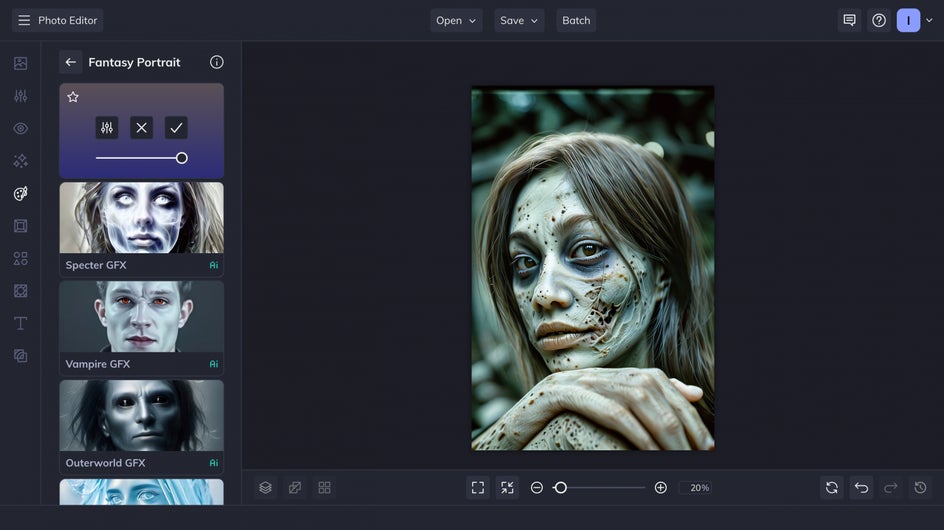Open the Edit adjustments sliders sidebar icon
The image size is (944, 530).
(20, 96)
